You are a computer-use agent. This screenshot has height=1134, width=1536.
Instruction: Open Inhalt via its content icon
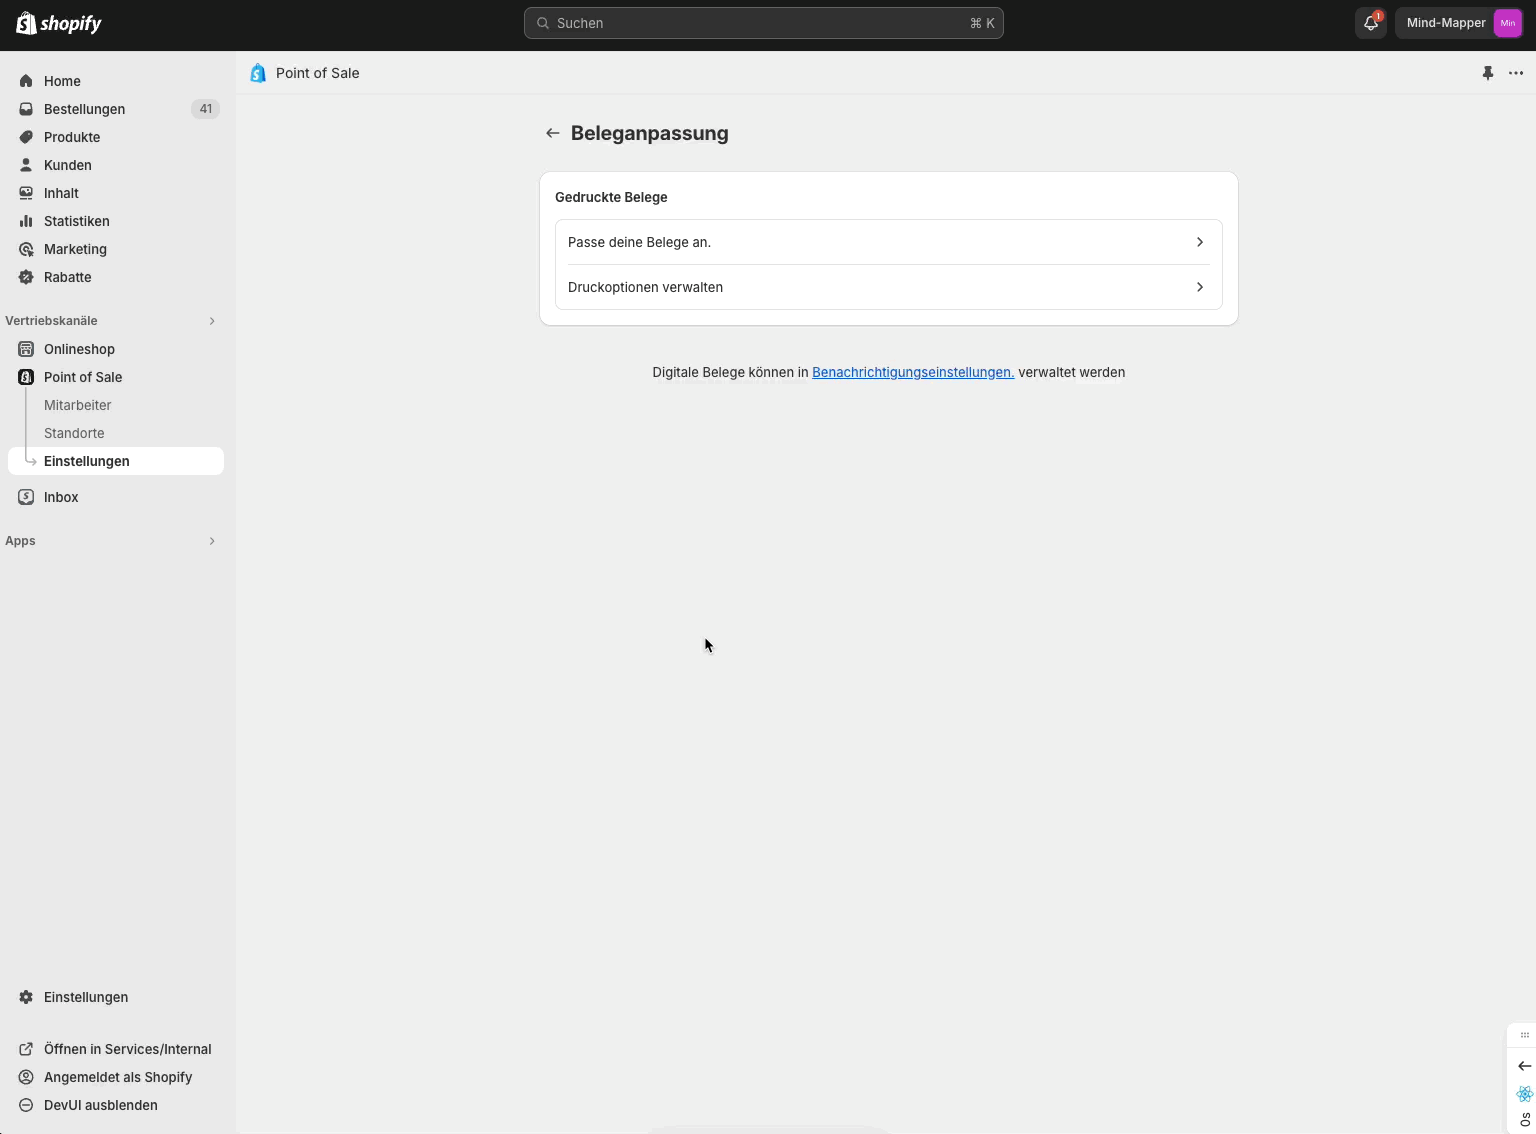click(x=26, y=193)
